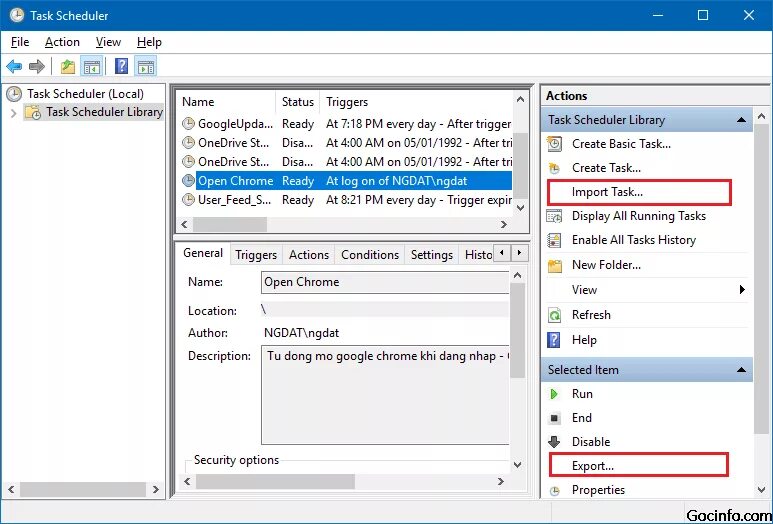The height and width of the screenshot is (524, 773).
Task: Toggle the Show/Hide Action Pane toolbar icon
Action: point(145,67)
